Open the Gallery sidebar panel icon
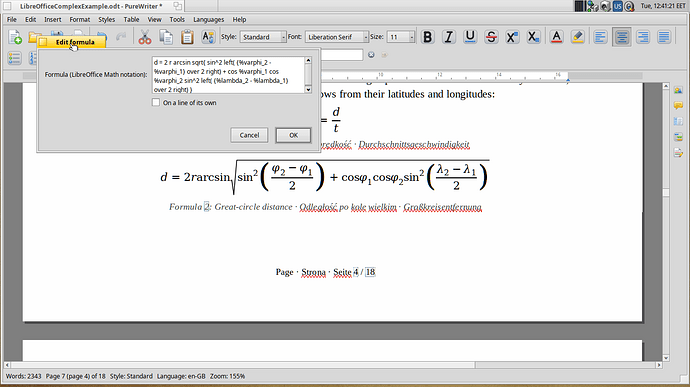690x387 pixels. tap(678, 90)
